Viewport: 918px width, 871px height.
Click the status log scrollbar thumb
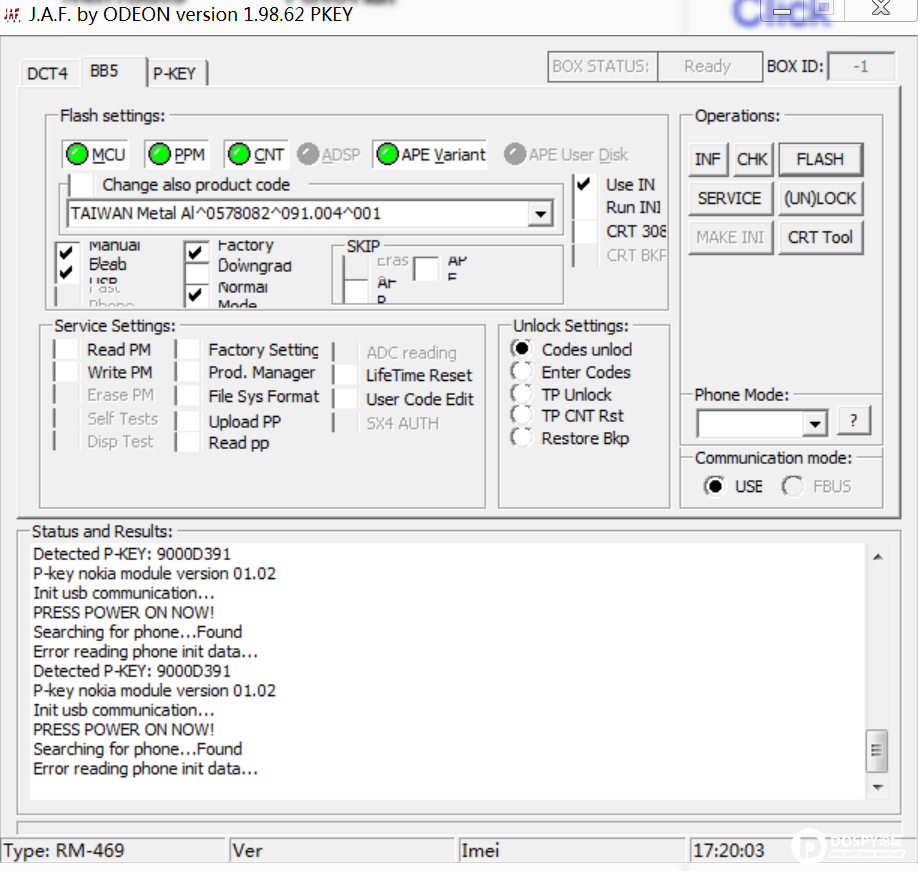click(x=877, y=750)
